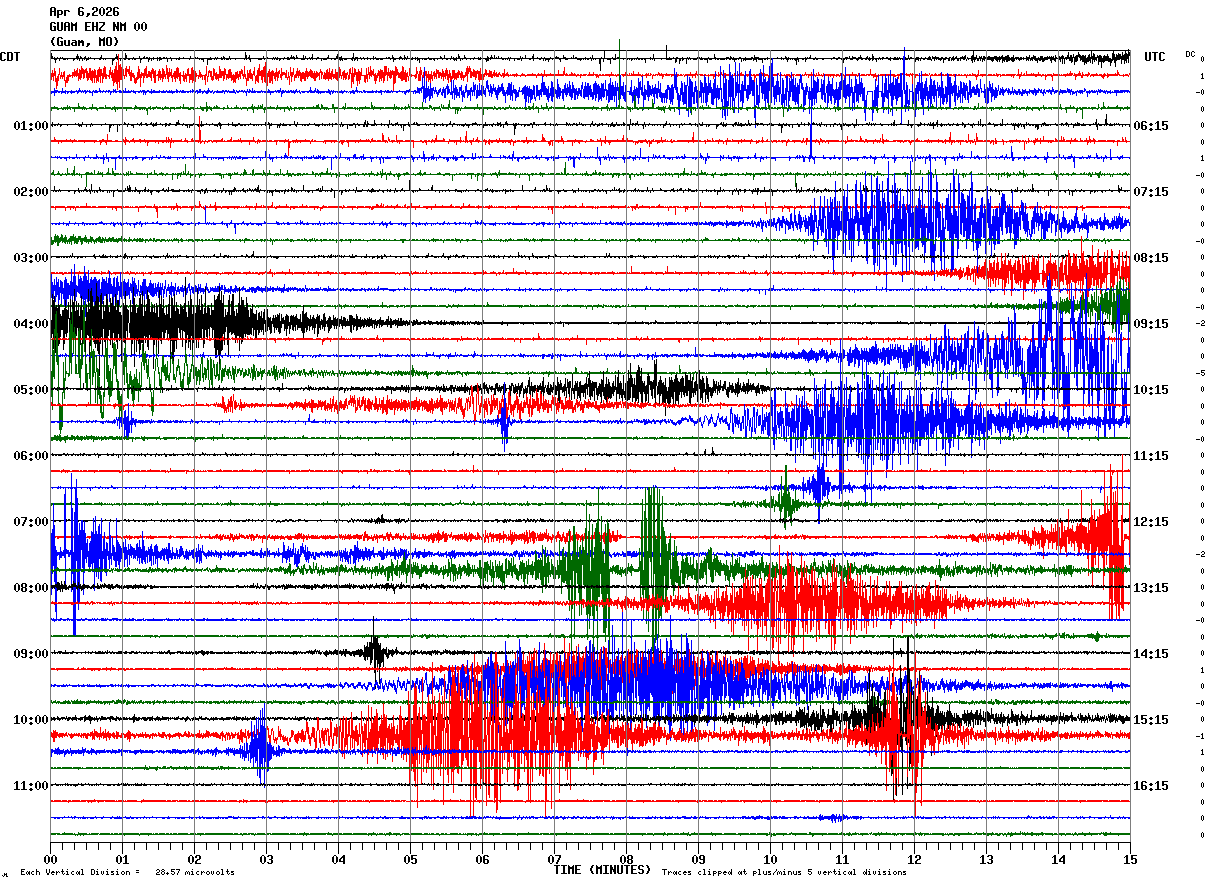Click minute tick "04" on the bottom axis
Screen dimensions: 1210x886
(338, 859)
